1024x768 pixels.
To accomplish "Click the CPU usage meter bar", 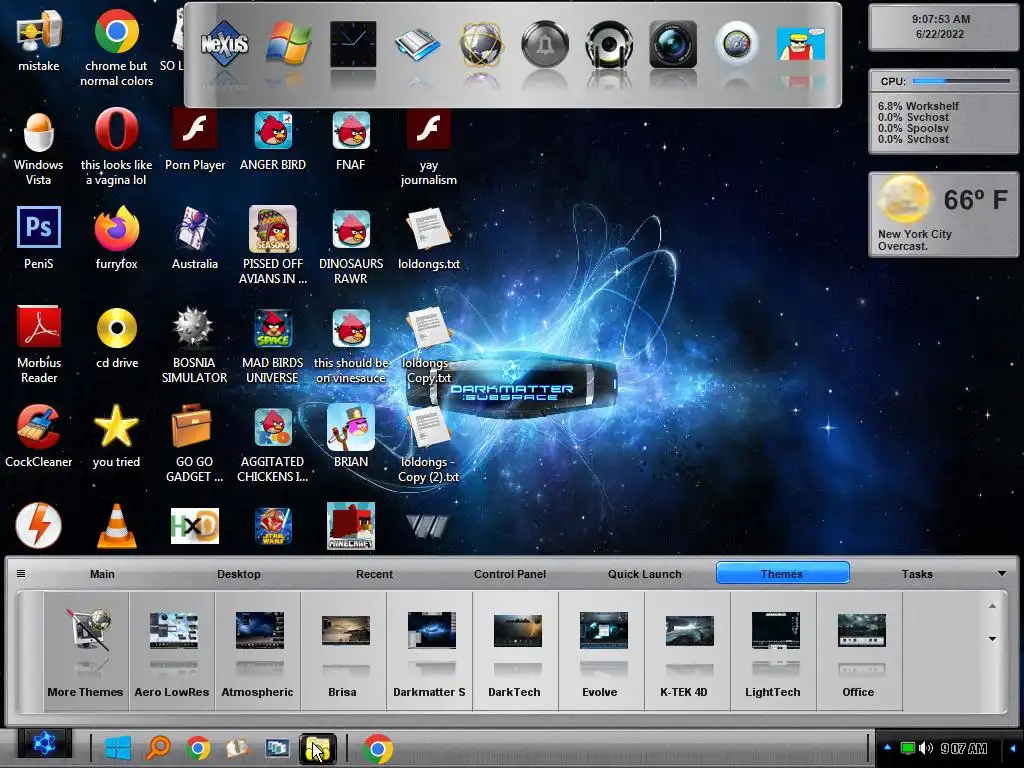I will 961,81.
